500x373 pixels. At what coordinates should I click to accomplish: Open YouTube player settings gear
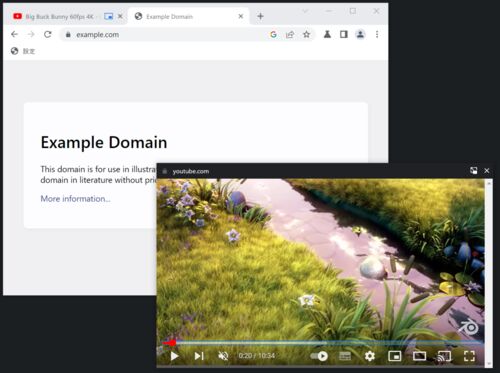click(x=370, y=356)
